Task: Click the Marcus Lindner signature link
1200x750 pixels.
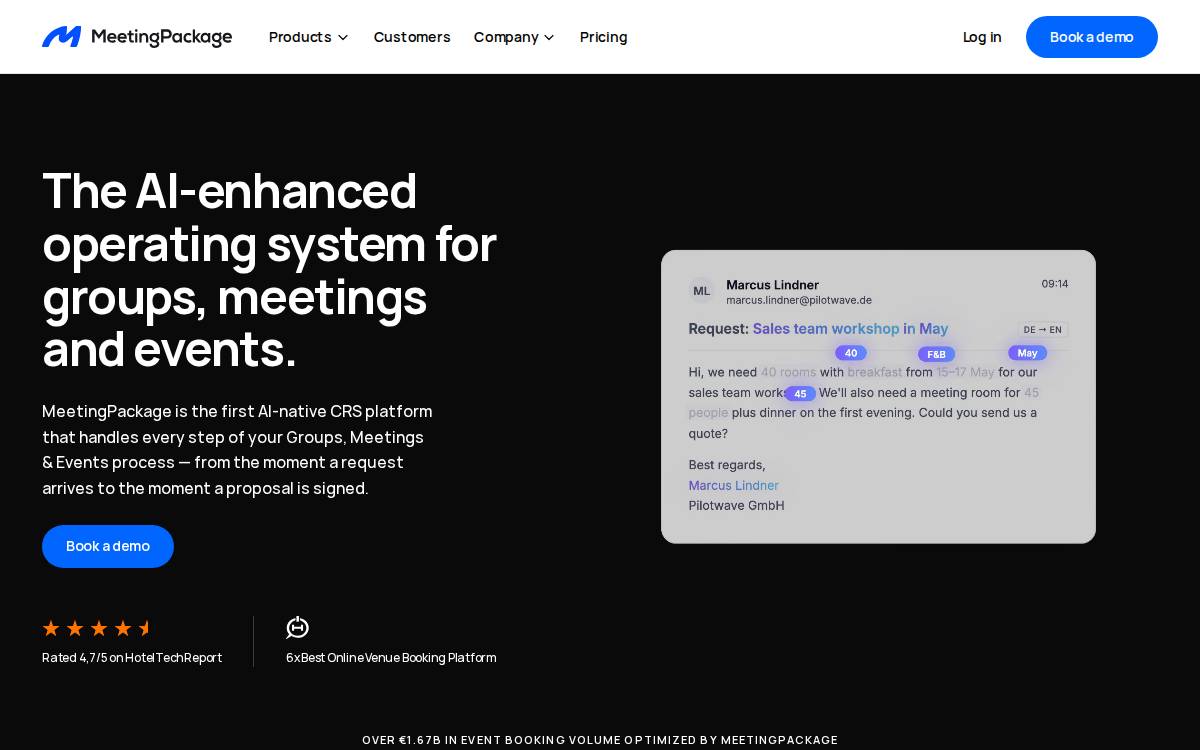Action: point(733,485)
